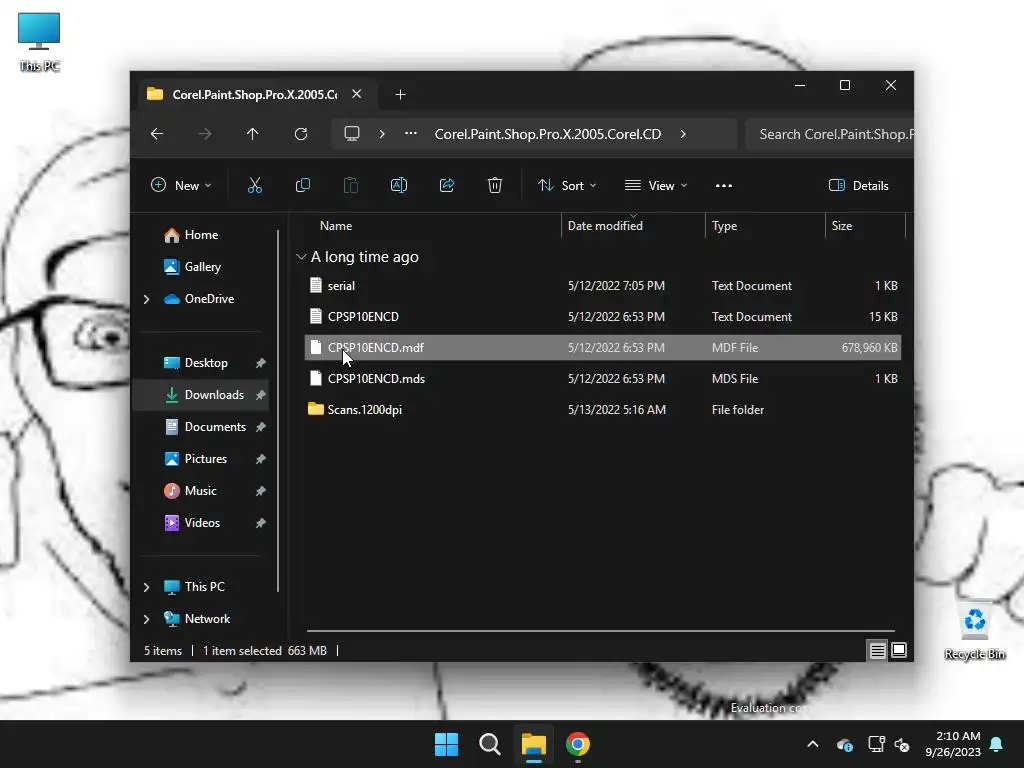Collapse the 'A long time ago' group
1024x768 pixels.
pos(301,257)
